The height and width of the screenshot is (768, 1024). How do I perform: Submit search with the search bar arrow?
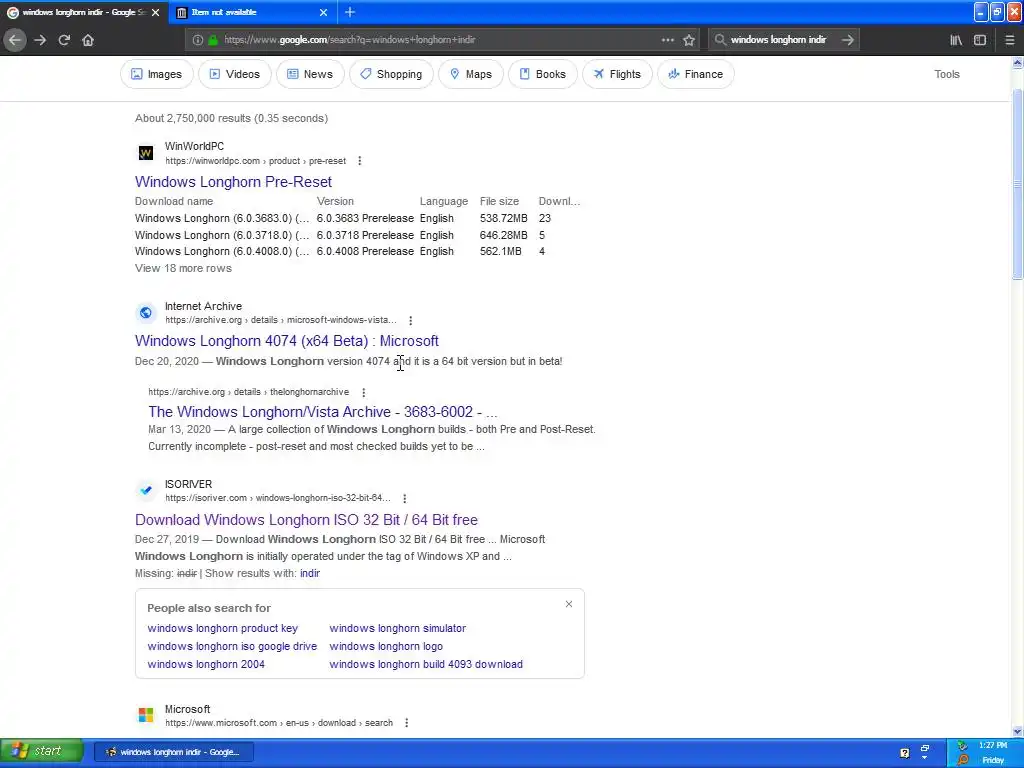tap(848, 40)
